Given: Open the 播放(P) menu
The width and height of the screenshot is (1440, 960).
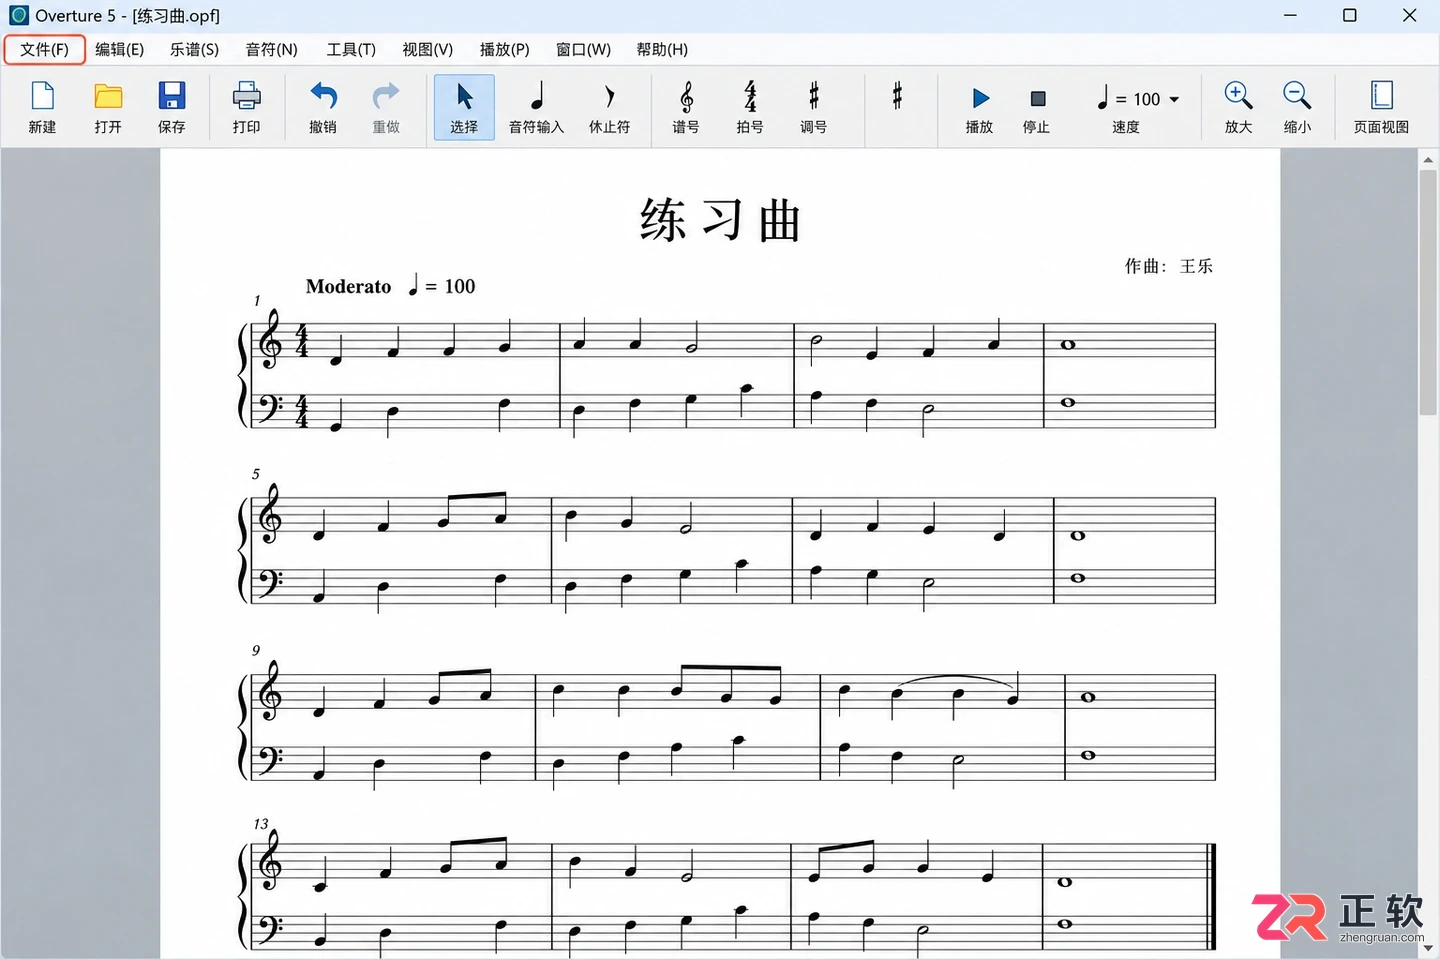Looking at the screenshot, I should (505, 49).
